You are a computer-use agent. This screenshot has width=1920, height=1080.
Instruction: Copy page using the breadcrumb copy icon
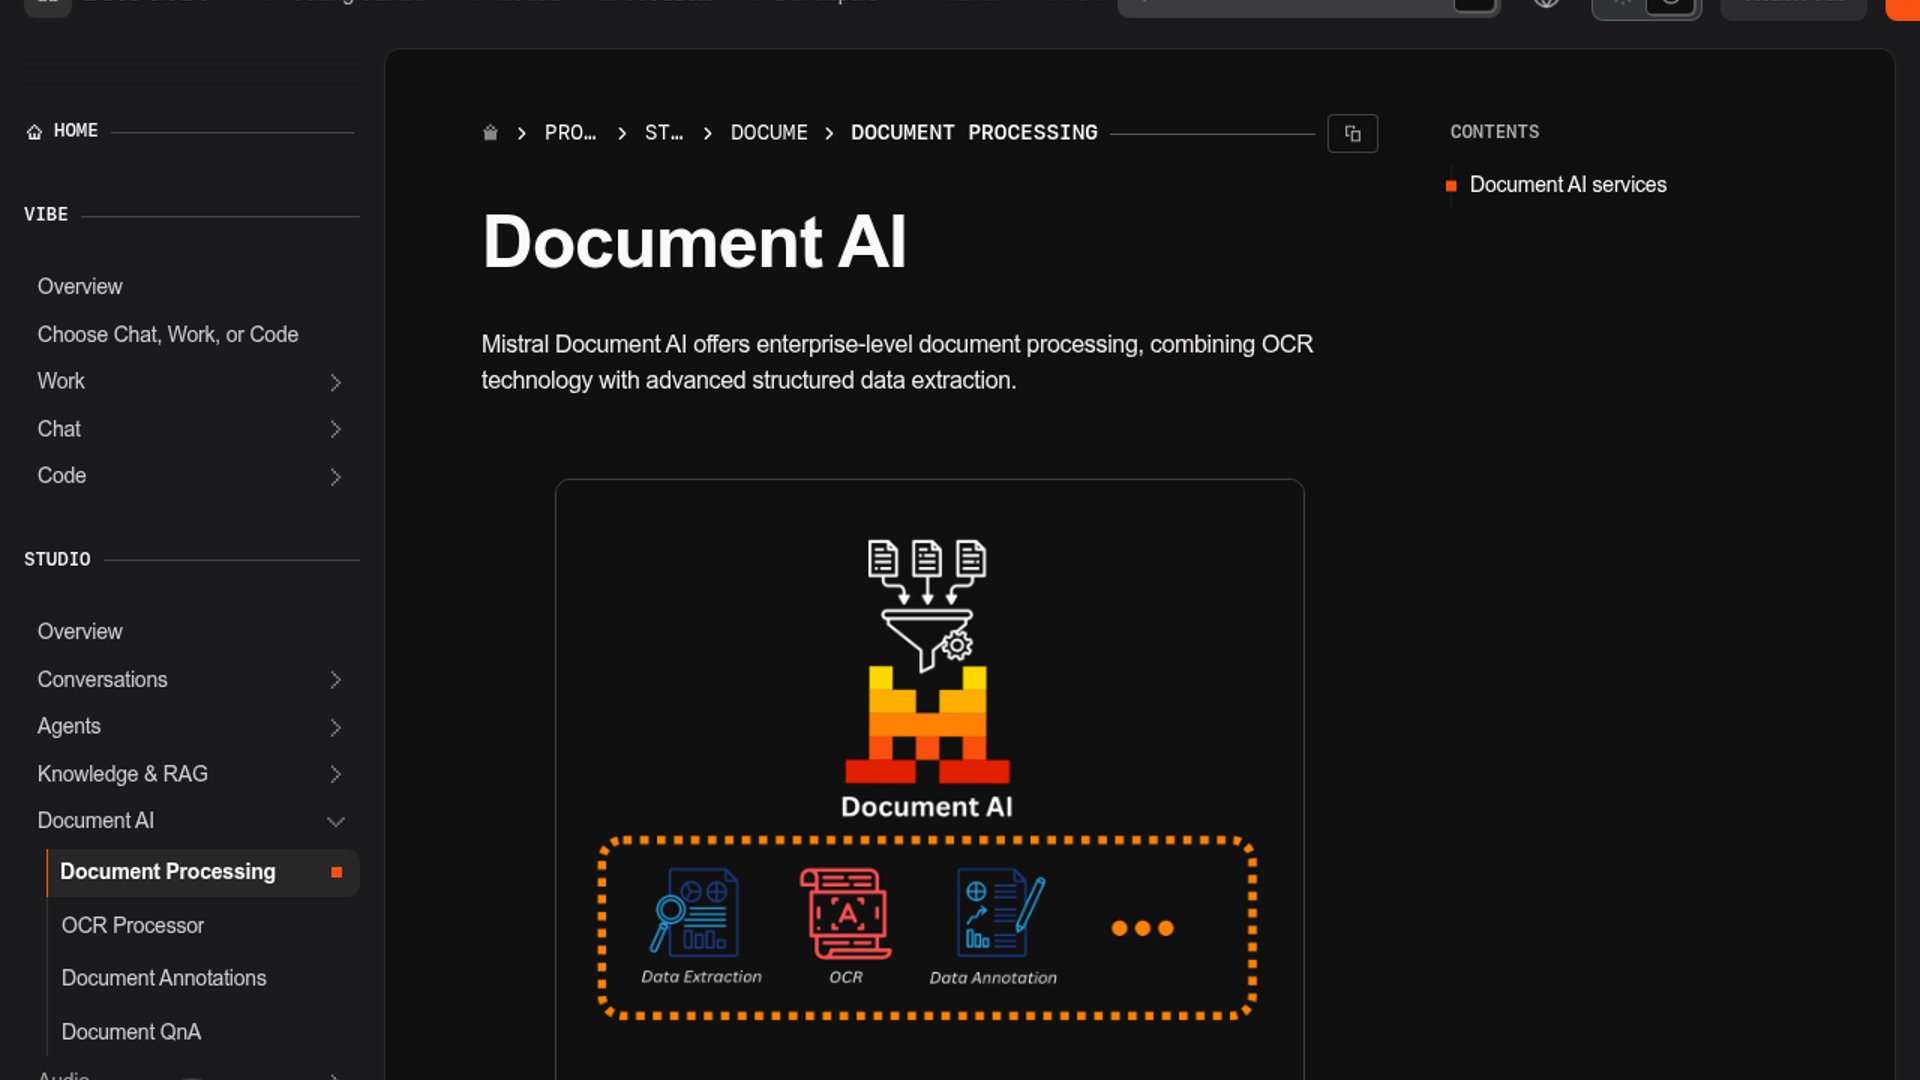1352,133
